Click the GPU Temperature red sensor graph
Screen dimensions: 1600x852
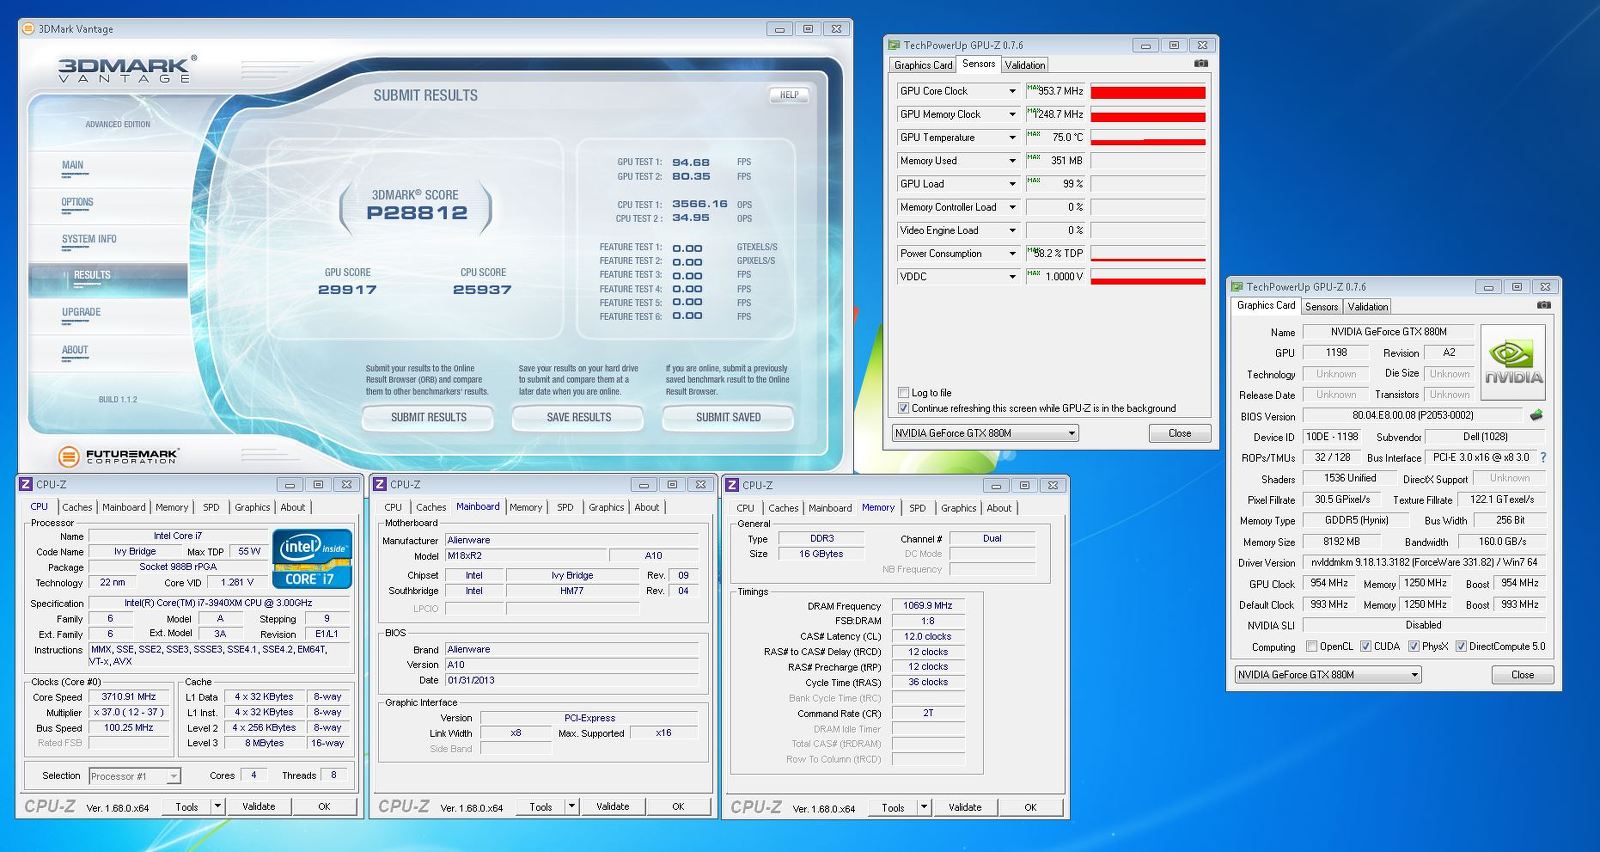click(x=1148, y=138)
